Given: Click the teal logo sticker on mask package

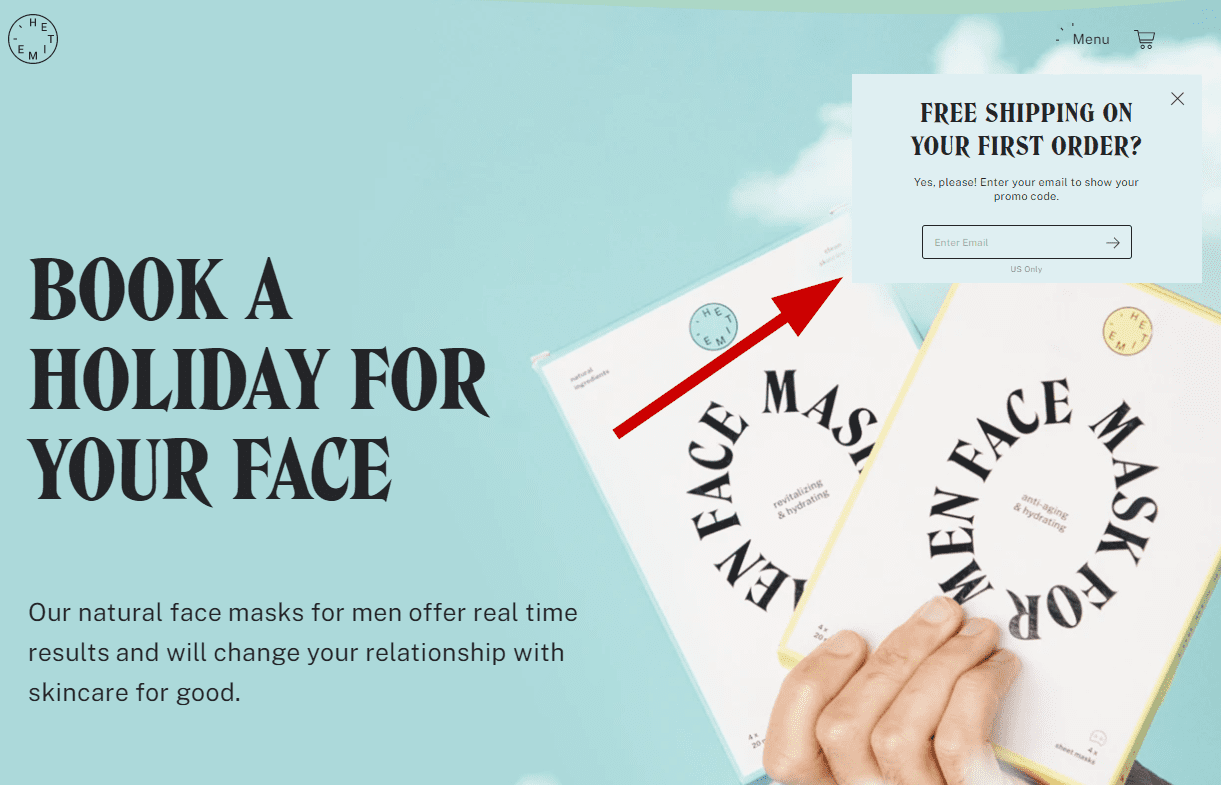Looking at the screenshot, I should click(x=715, y=327).
